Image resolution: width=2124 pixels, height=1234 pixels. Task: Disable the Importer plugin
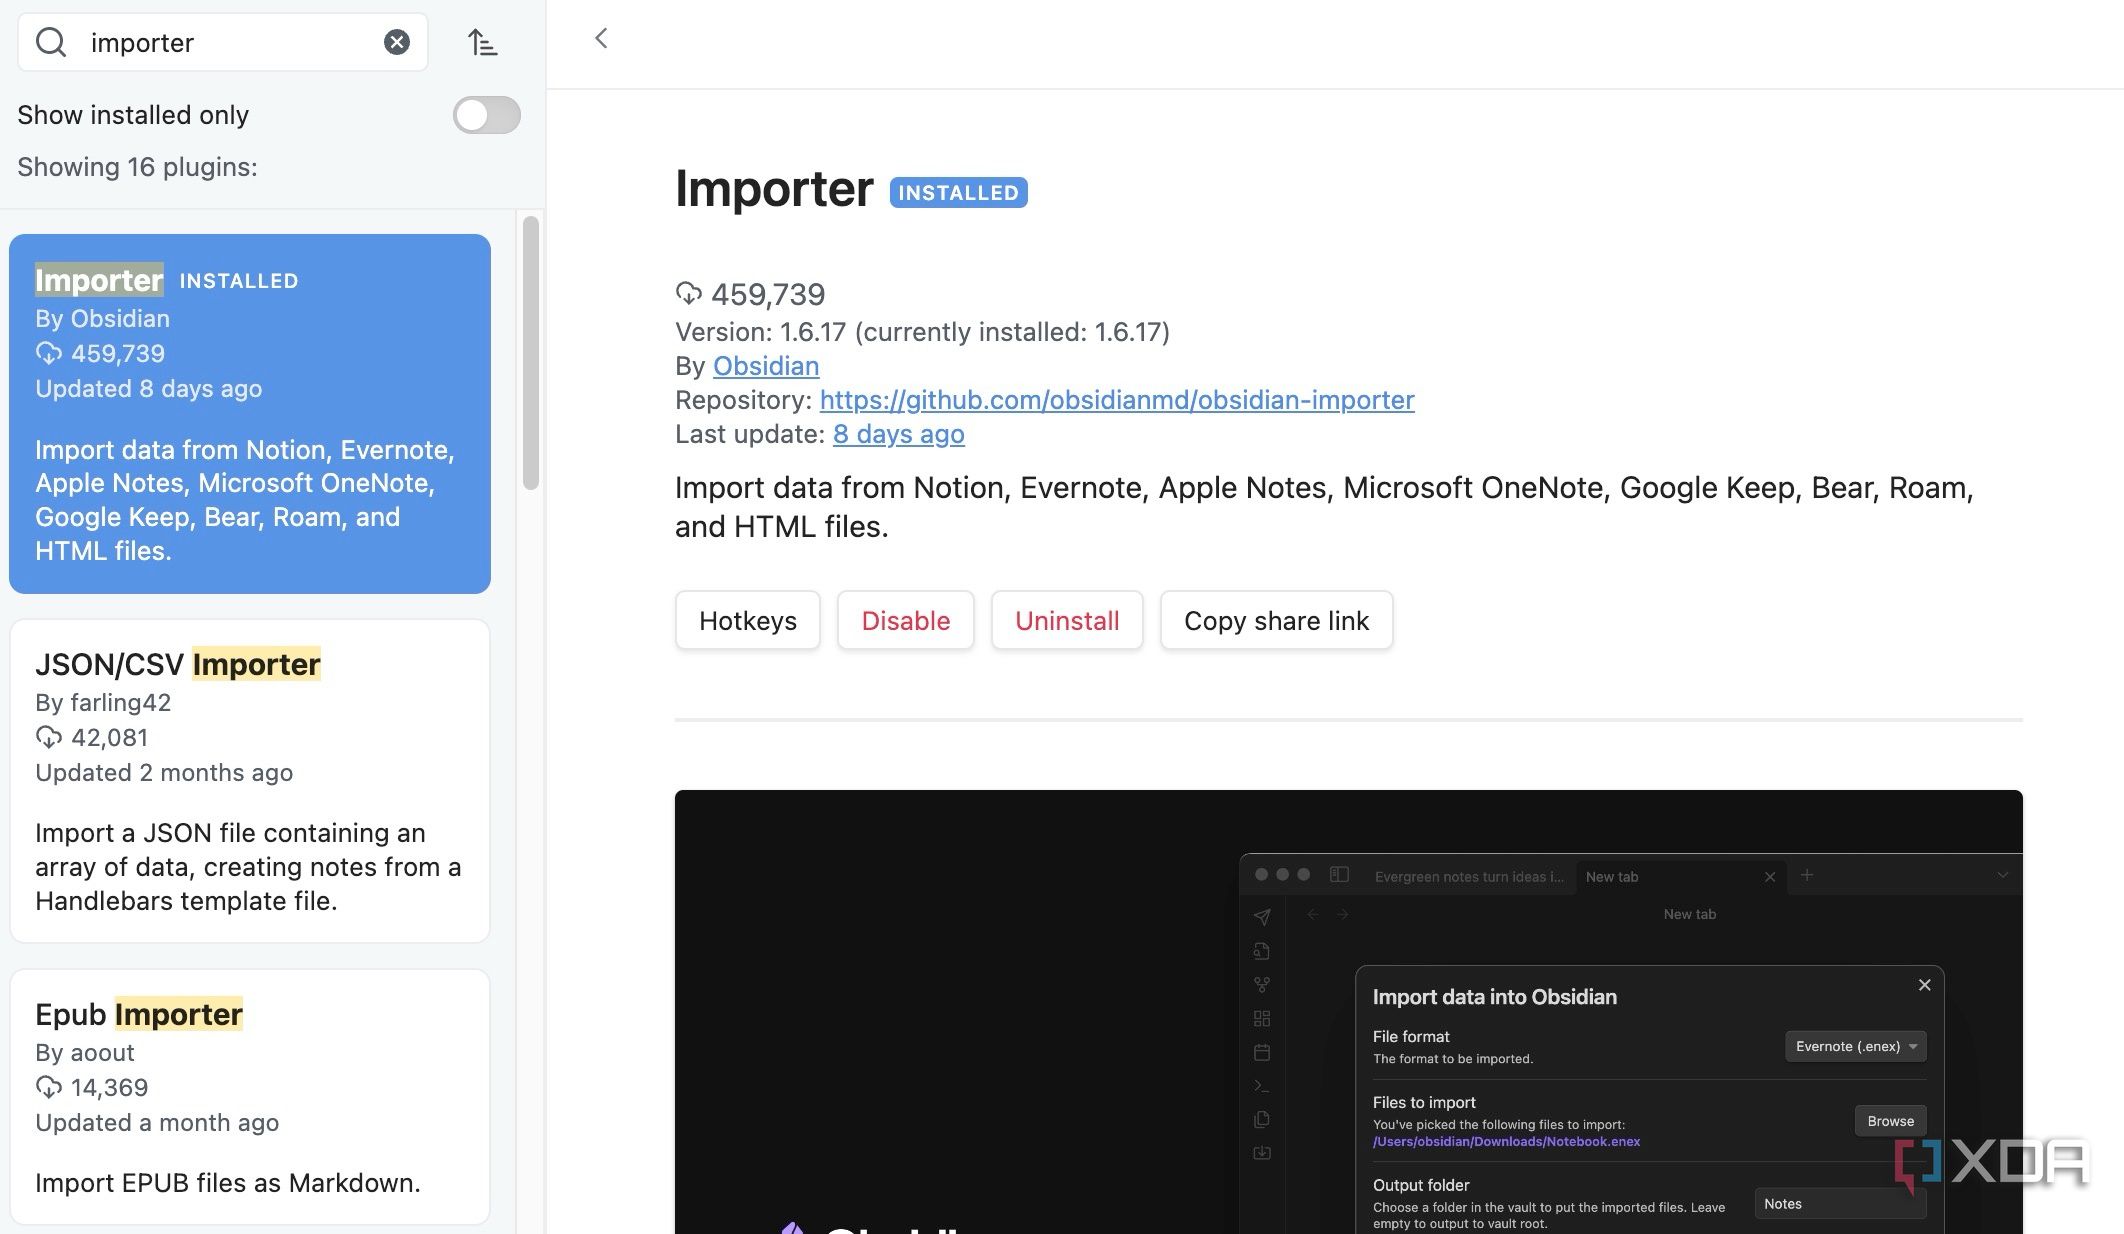pyautogui.click(x=905, y=620)
